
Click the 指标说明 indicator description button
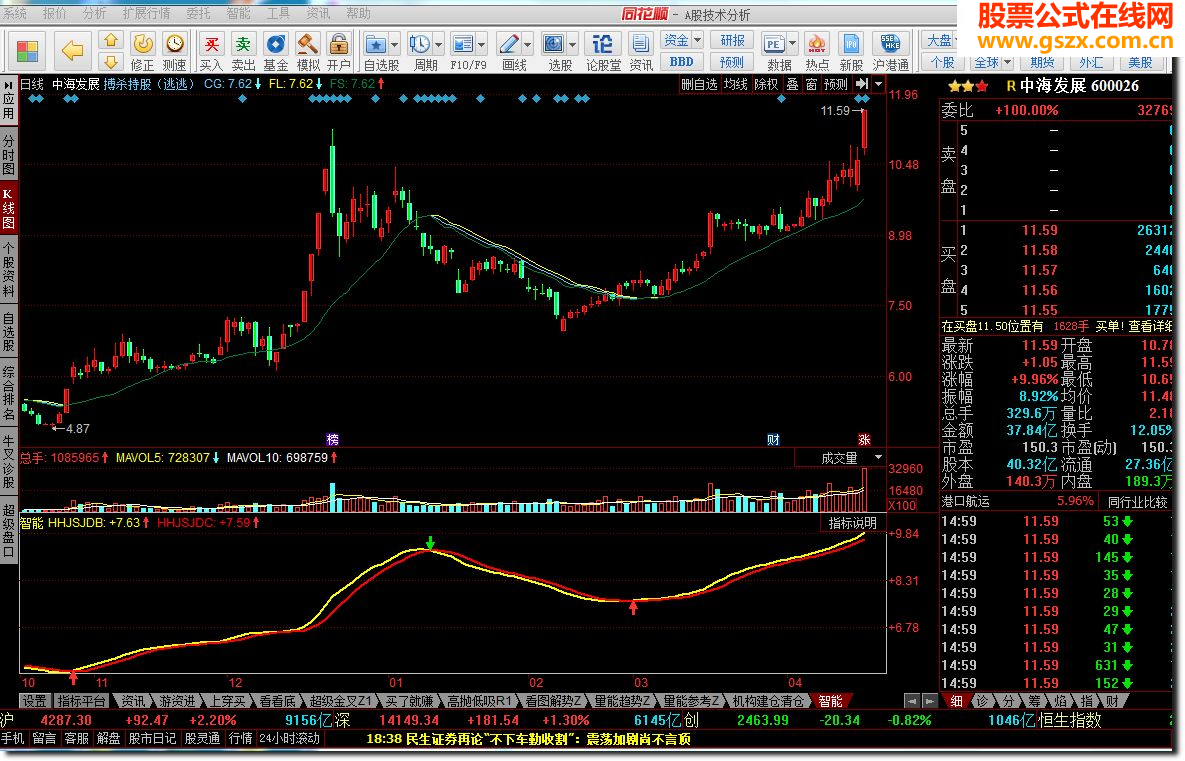[x=852, y=523]
